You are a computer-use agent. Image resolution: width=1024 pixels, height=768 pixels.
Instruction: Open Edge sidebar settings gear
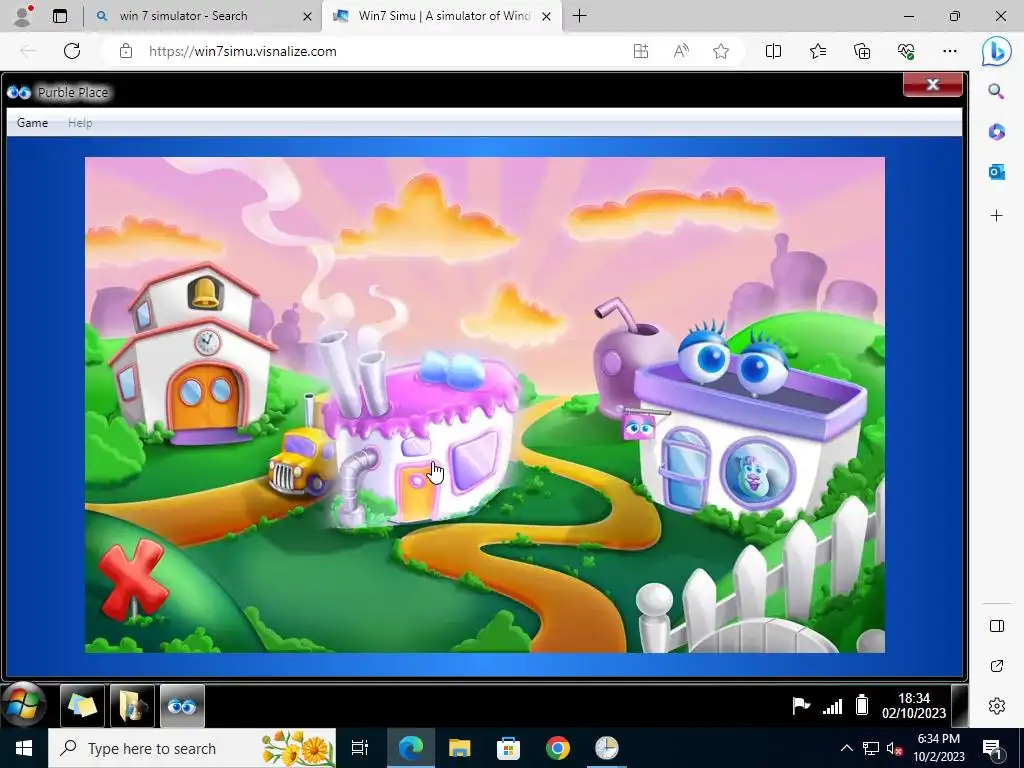(x=997, y=706)
